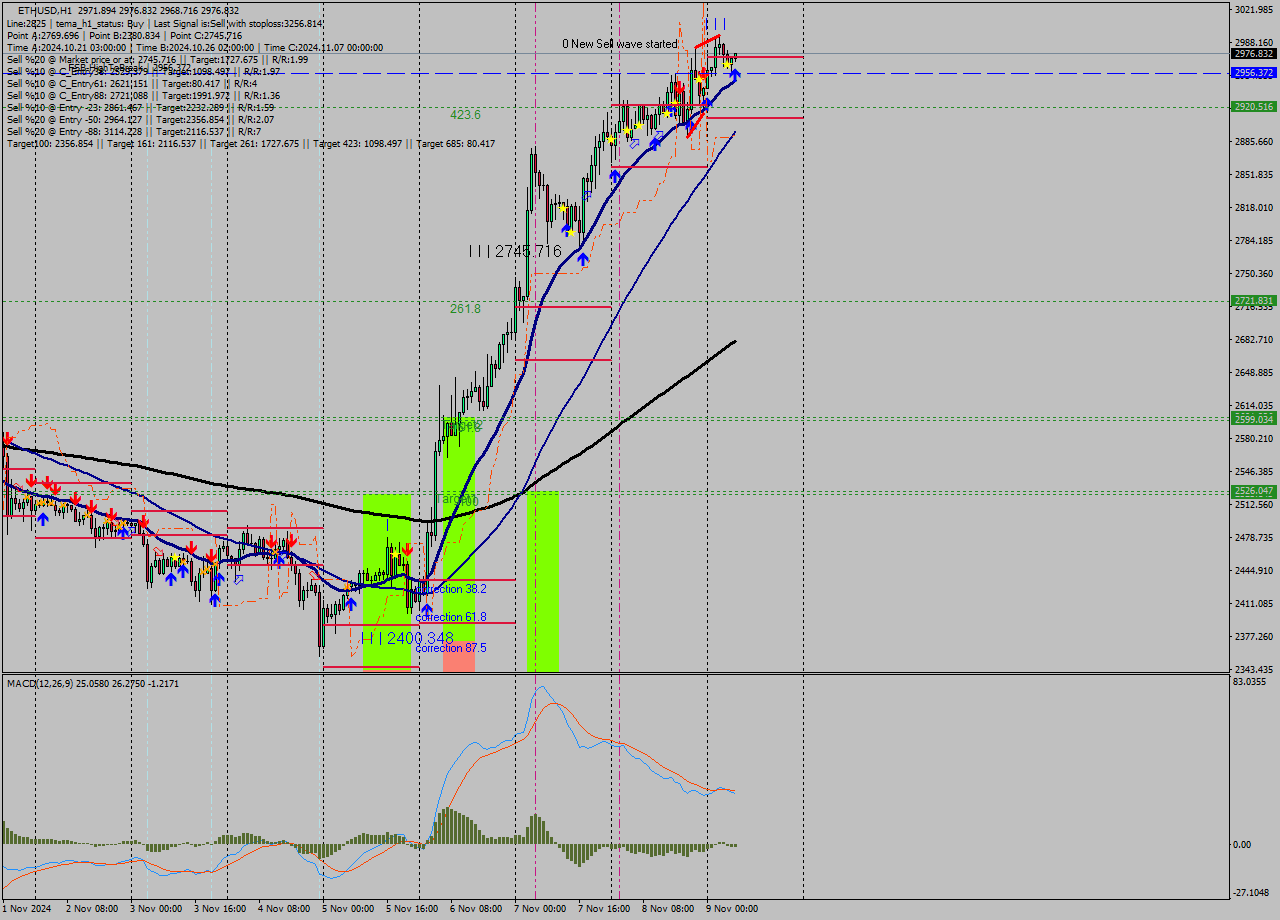
Task: Select the green rectangle at 7 Nov 00:00
Action: coord(543,581)
